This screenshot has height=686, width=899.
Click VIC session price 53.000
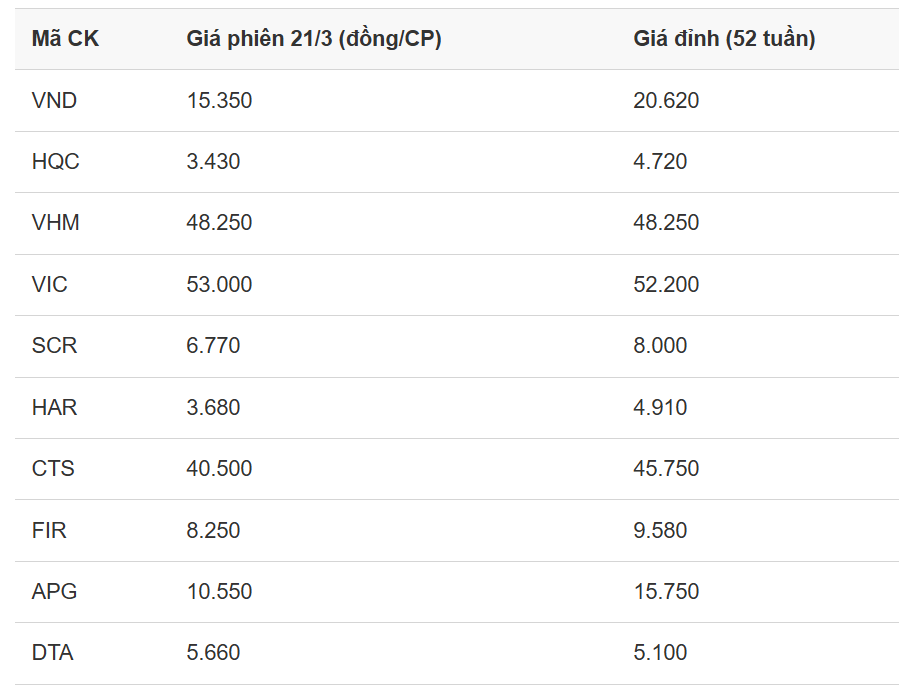pyautogui.click(x=219, y=284)
